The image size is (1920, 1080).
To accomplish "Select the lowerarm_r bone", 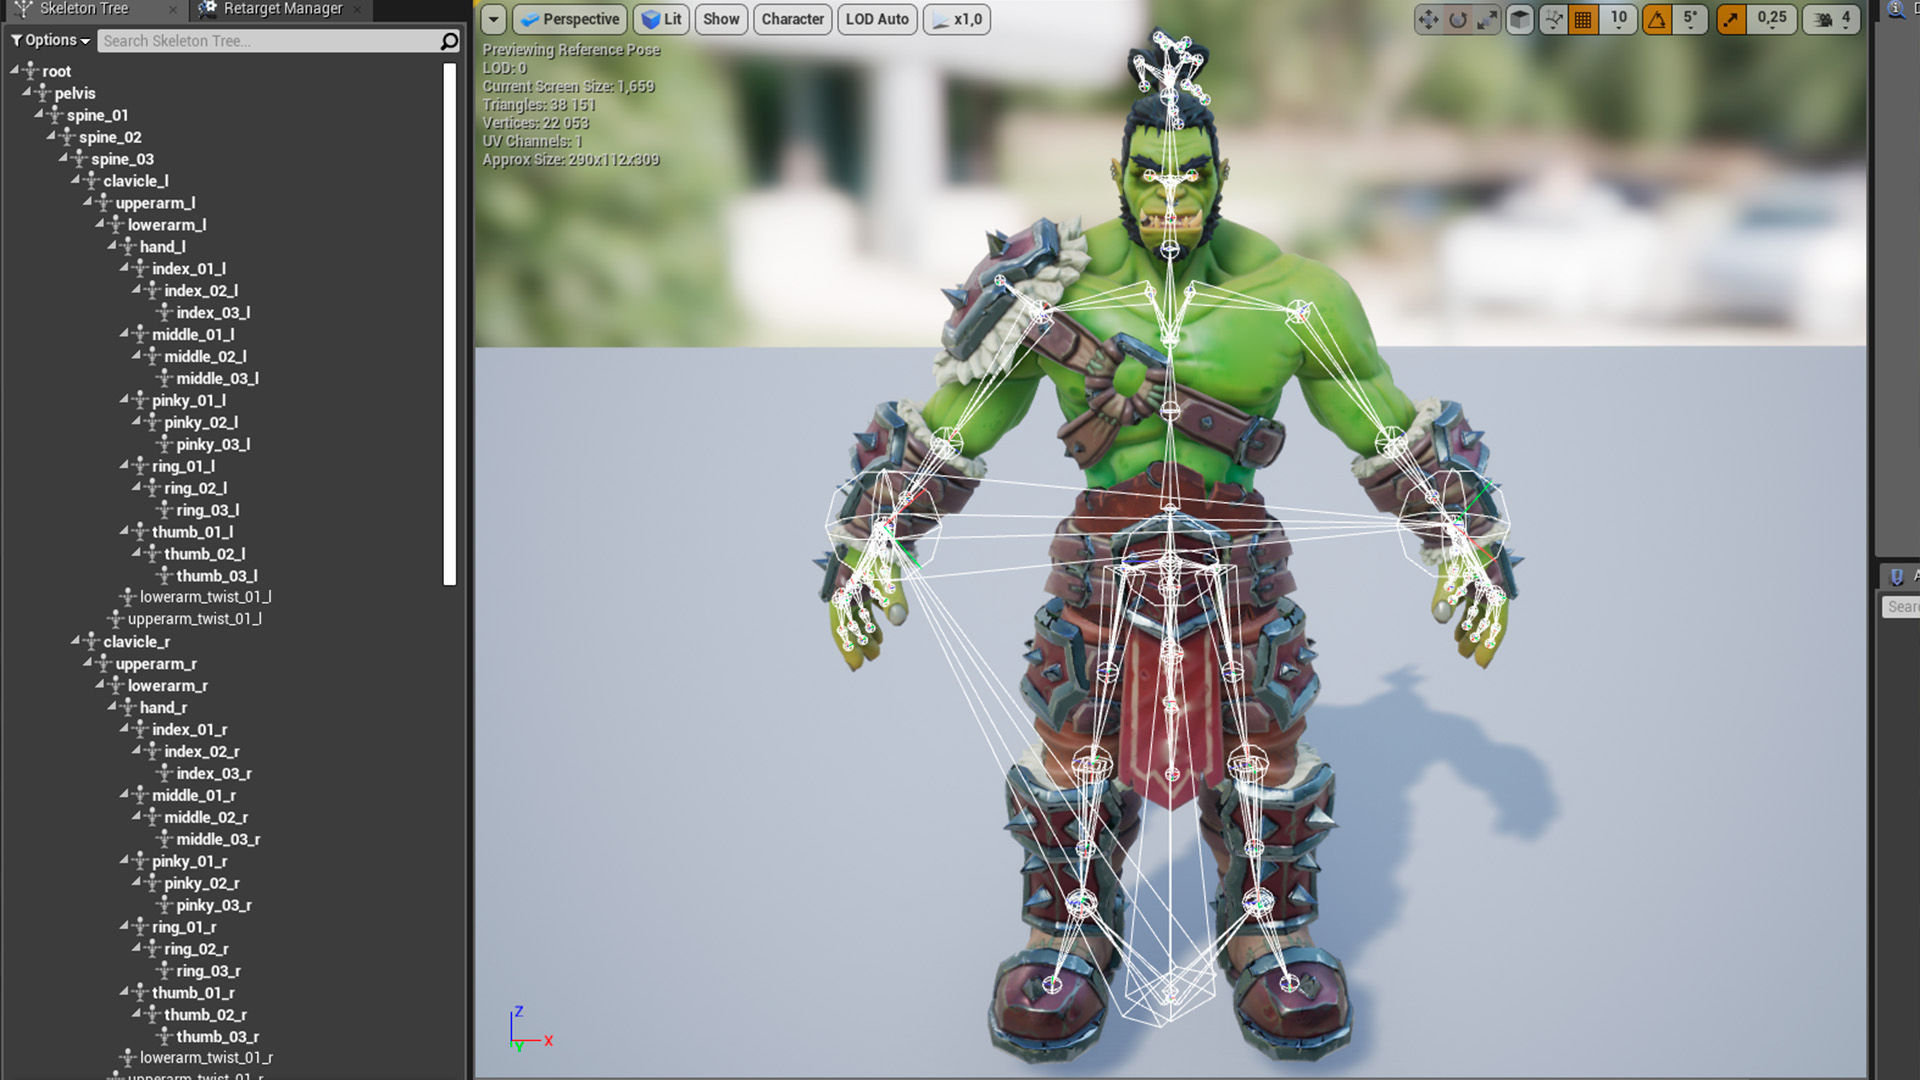I will tap(168, 686).
